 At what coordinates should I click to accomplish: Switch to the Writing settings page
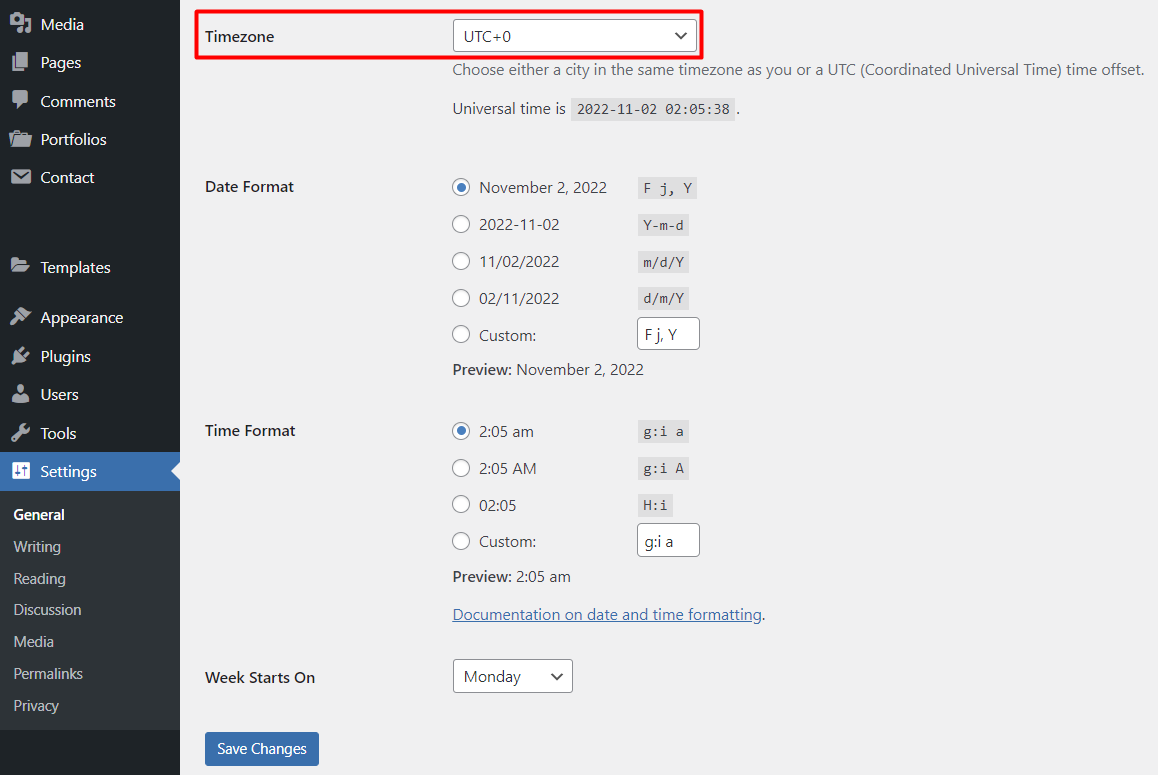37,546
